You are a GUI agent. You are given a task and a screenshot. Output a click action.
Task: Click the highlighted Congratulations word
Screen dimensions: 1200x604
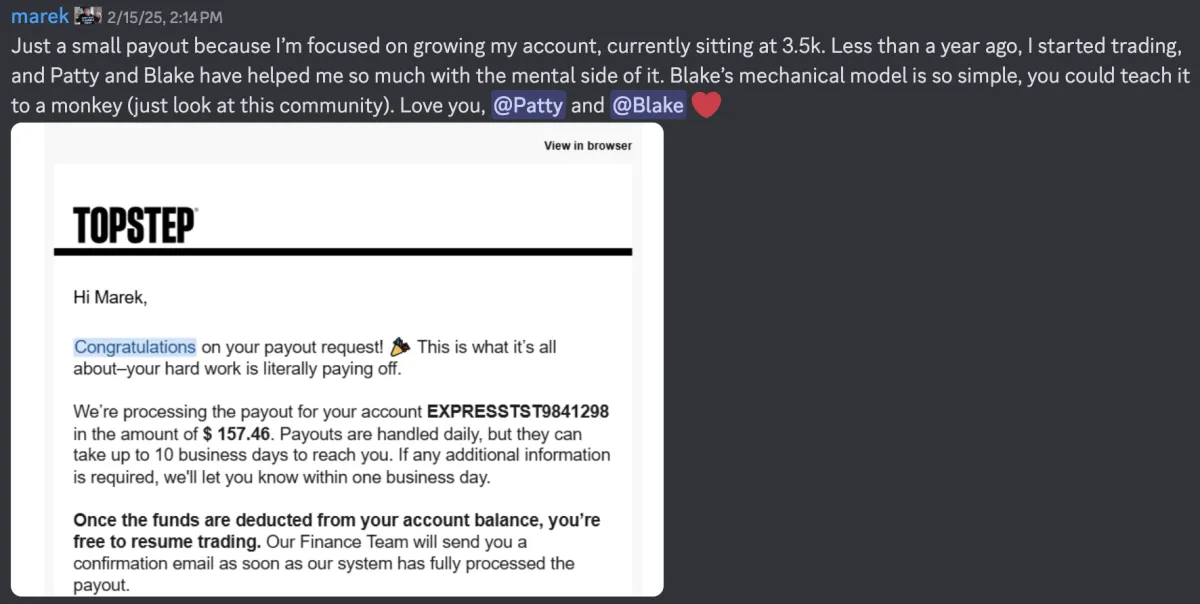(x=135, y=347)
